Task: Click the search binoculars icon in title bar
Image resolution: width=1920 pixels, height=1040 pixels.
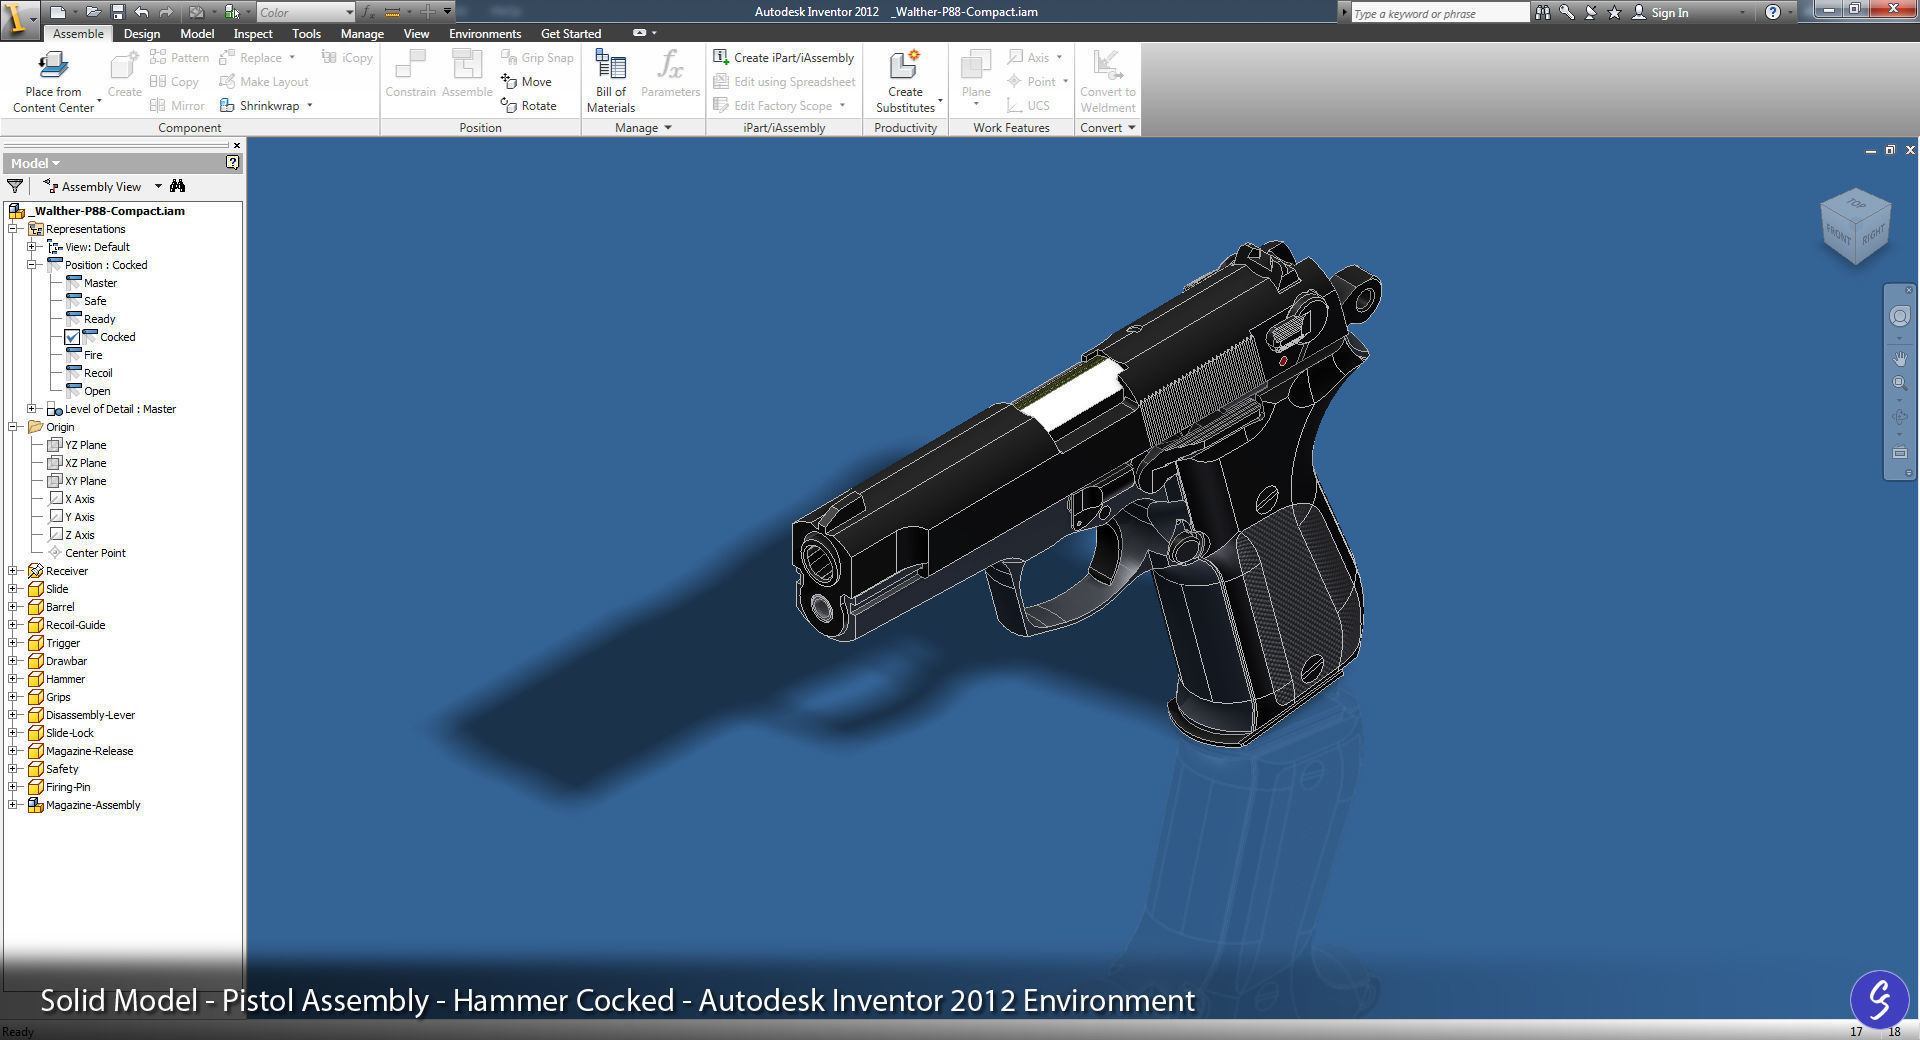Action: tap(1543, 12)
